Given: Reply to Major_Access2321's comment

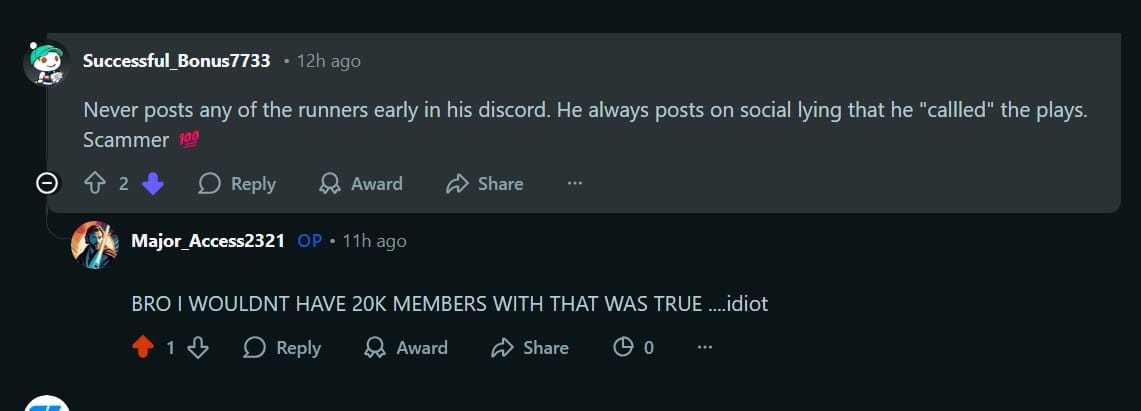Looking at the screenshot, I should click(x=282, y=348).
